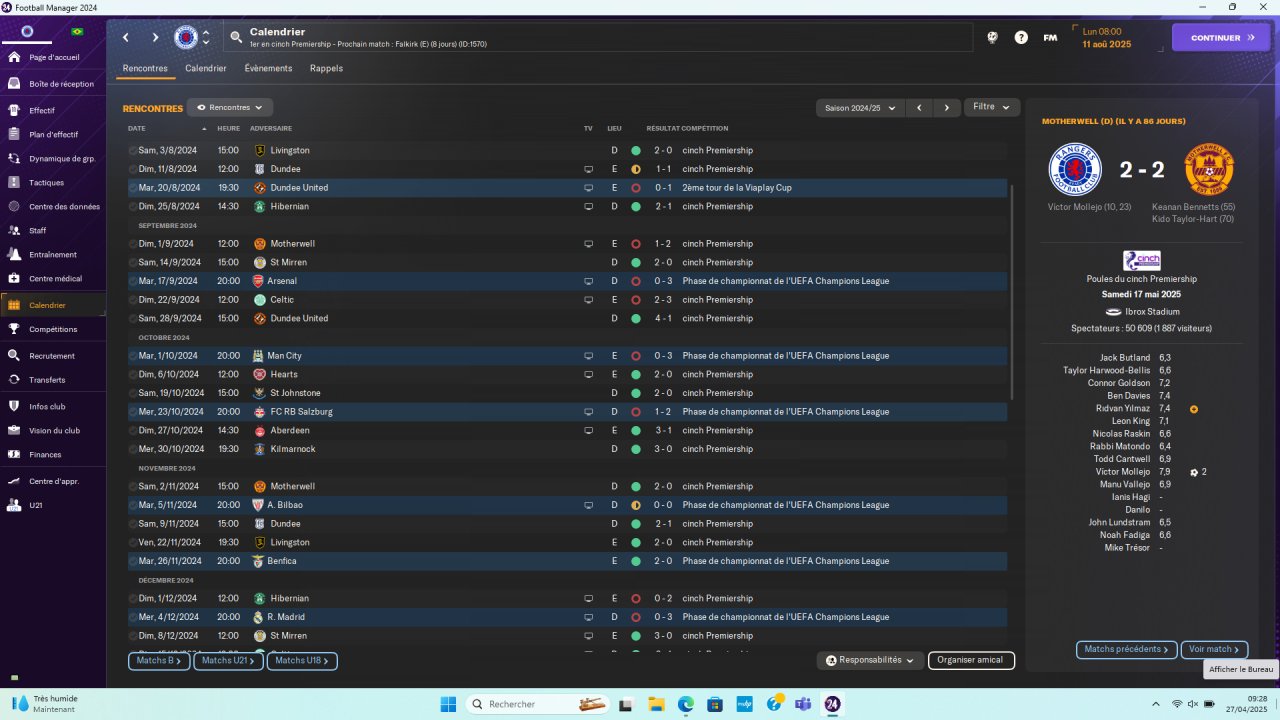The width and height of the screenshot is (1280, 720).
Task: Click the fixtures list scrollbar
Action: click(1013, 292)
